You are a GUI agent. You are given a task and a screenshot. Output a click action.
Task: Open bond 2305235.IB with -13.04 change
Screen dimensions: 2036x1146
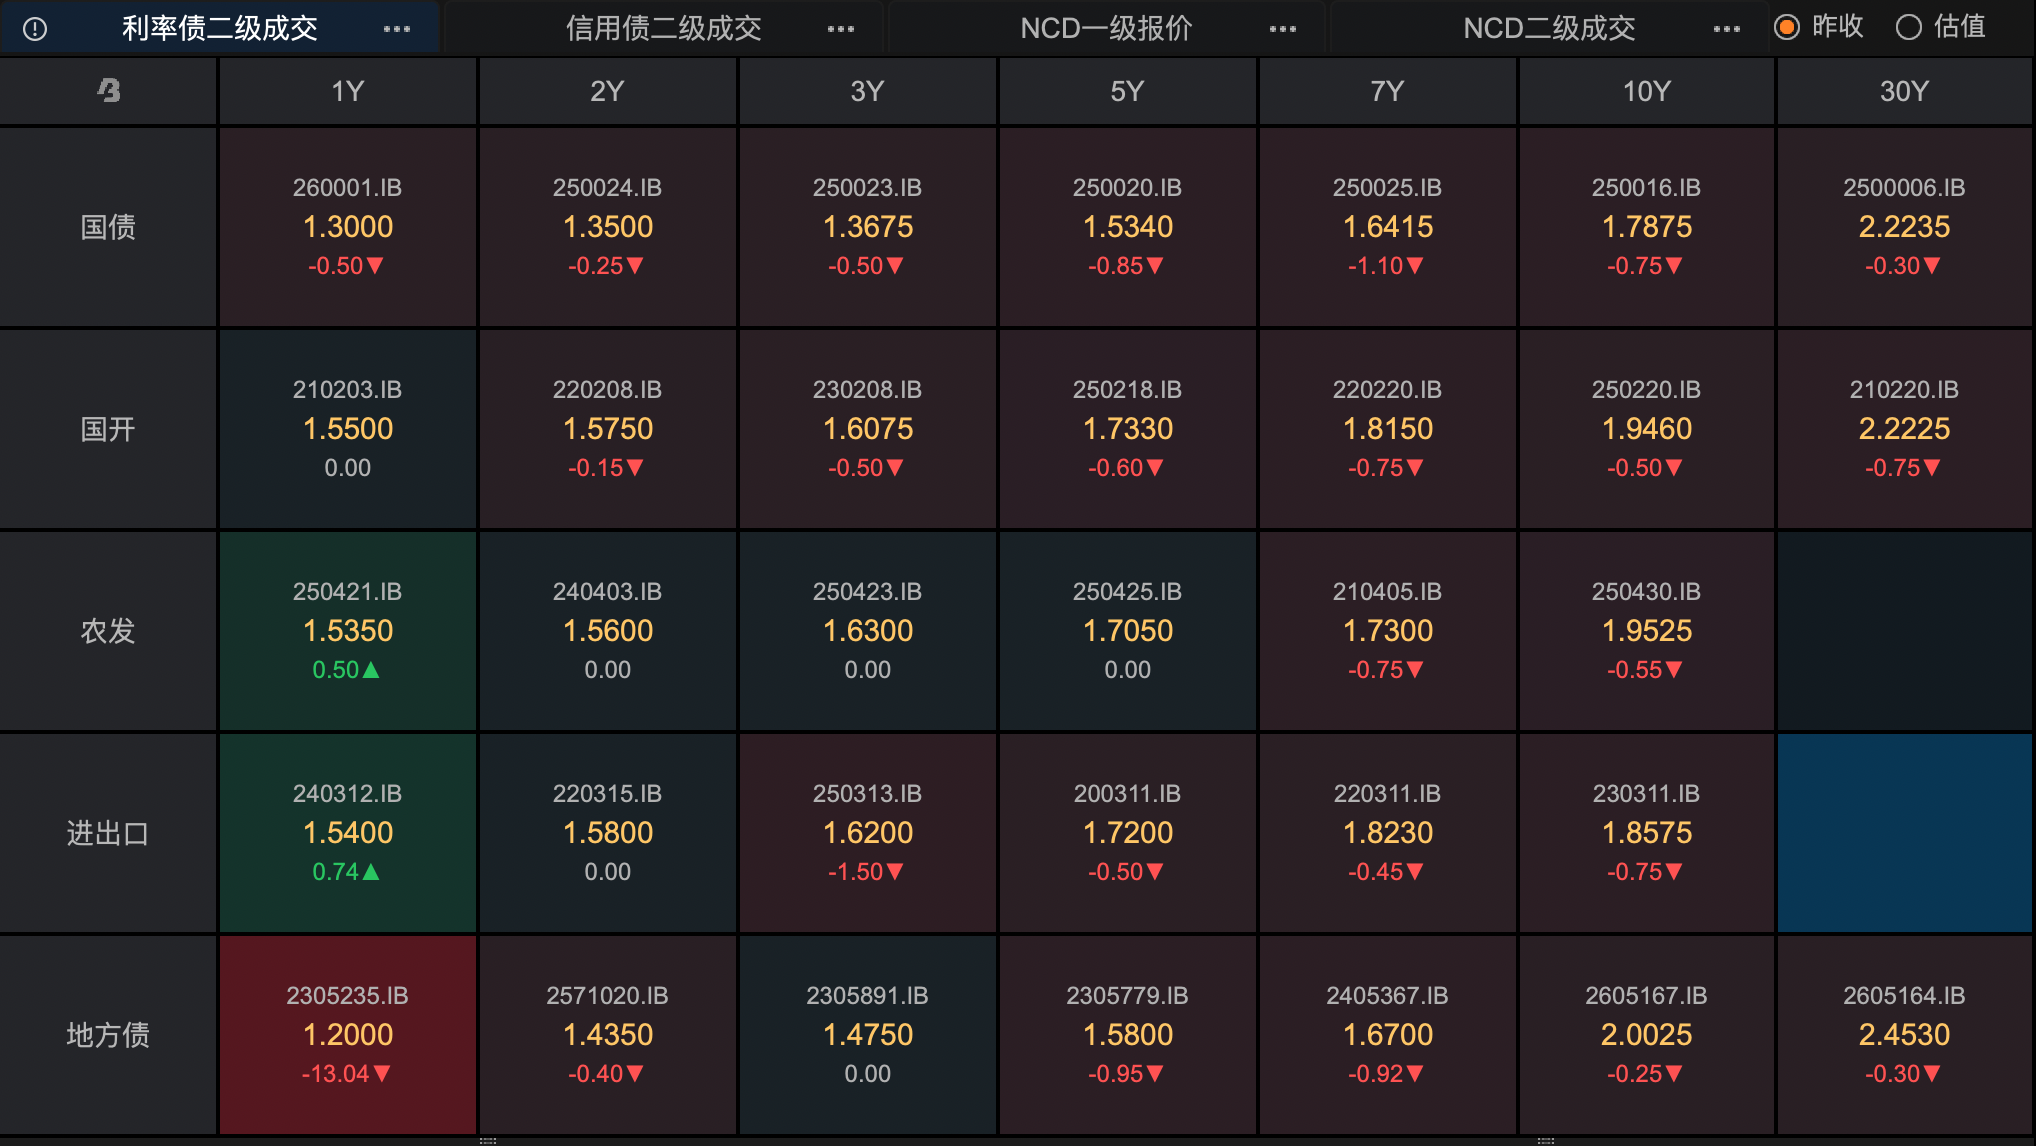[x=347, y=1034]
